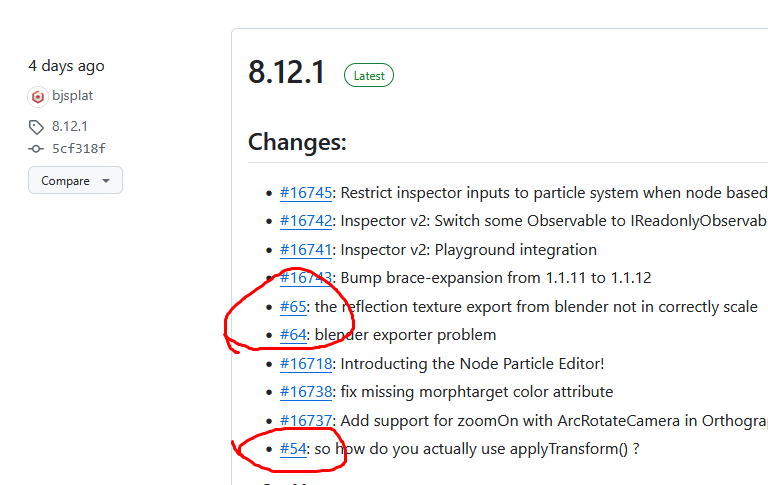This screenshot has width=768, height=485.
Task: Open the bjsplat user profile link
Action: (72, 97)
